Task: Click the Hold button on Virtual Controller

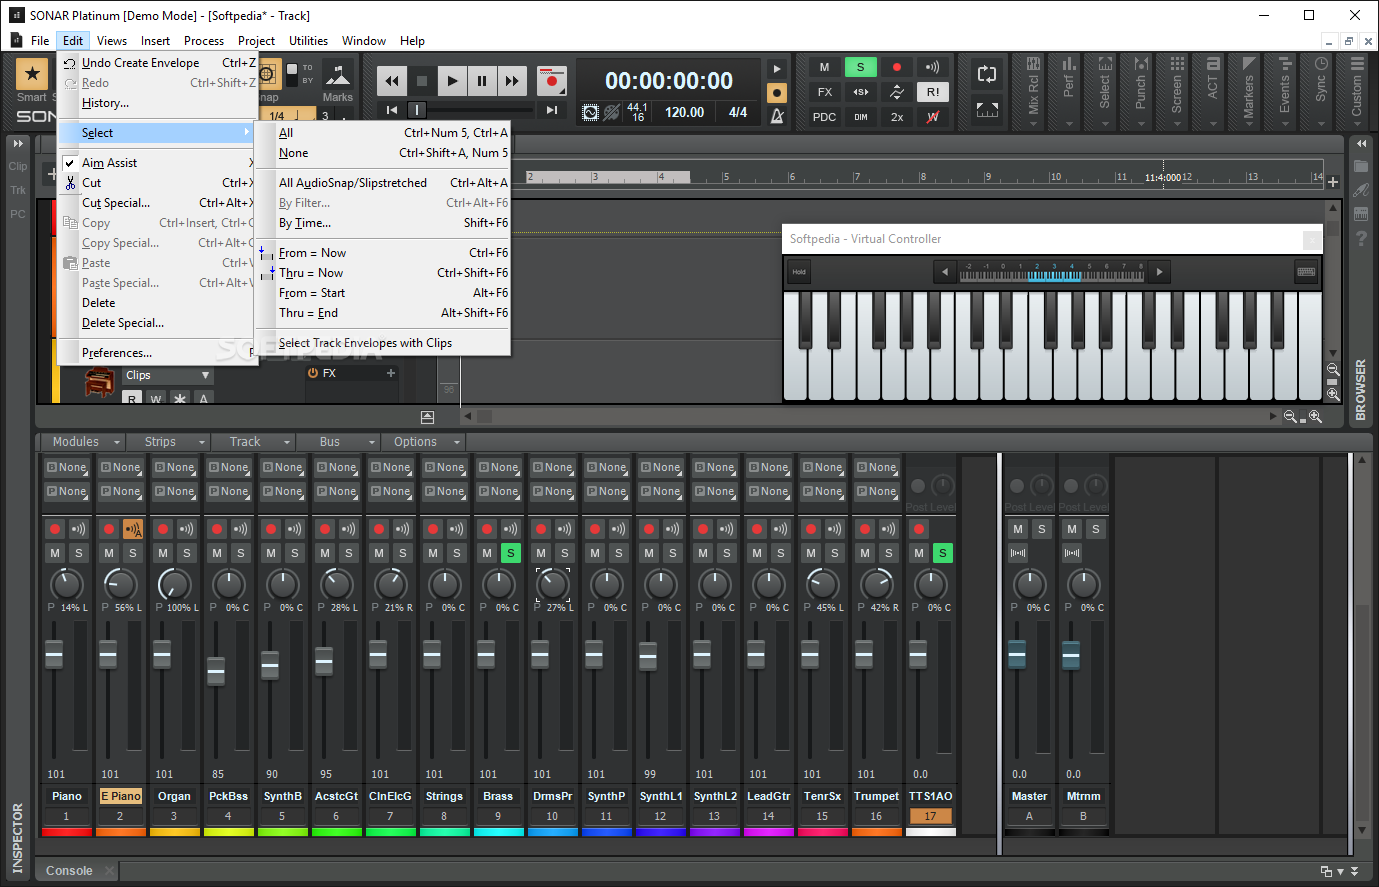Action: (799, 272)
